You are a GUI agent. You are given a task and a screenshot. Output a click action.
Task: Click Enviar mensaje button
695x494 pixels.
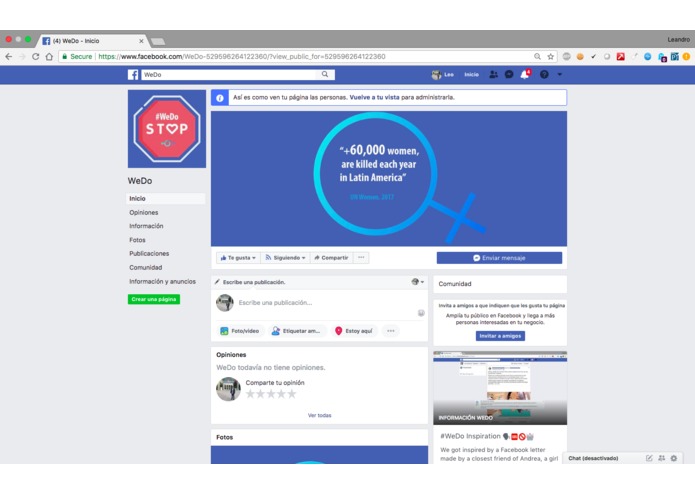click(x=499, y=258)
